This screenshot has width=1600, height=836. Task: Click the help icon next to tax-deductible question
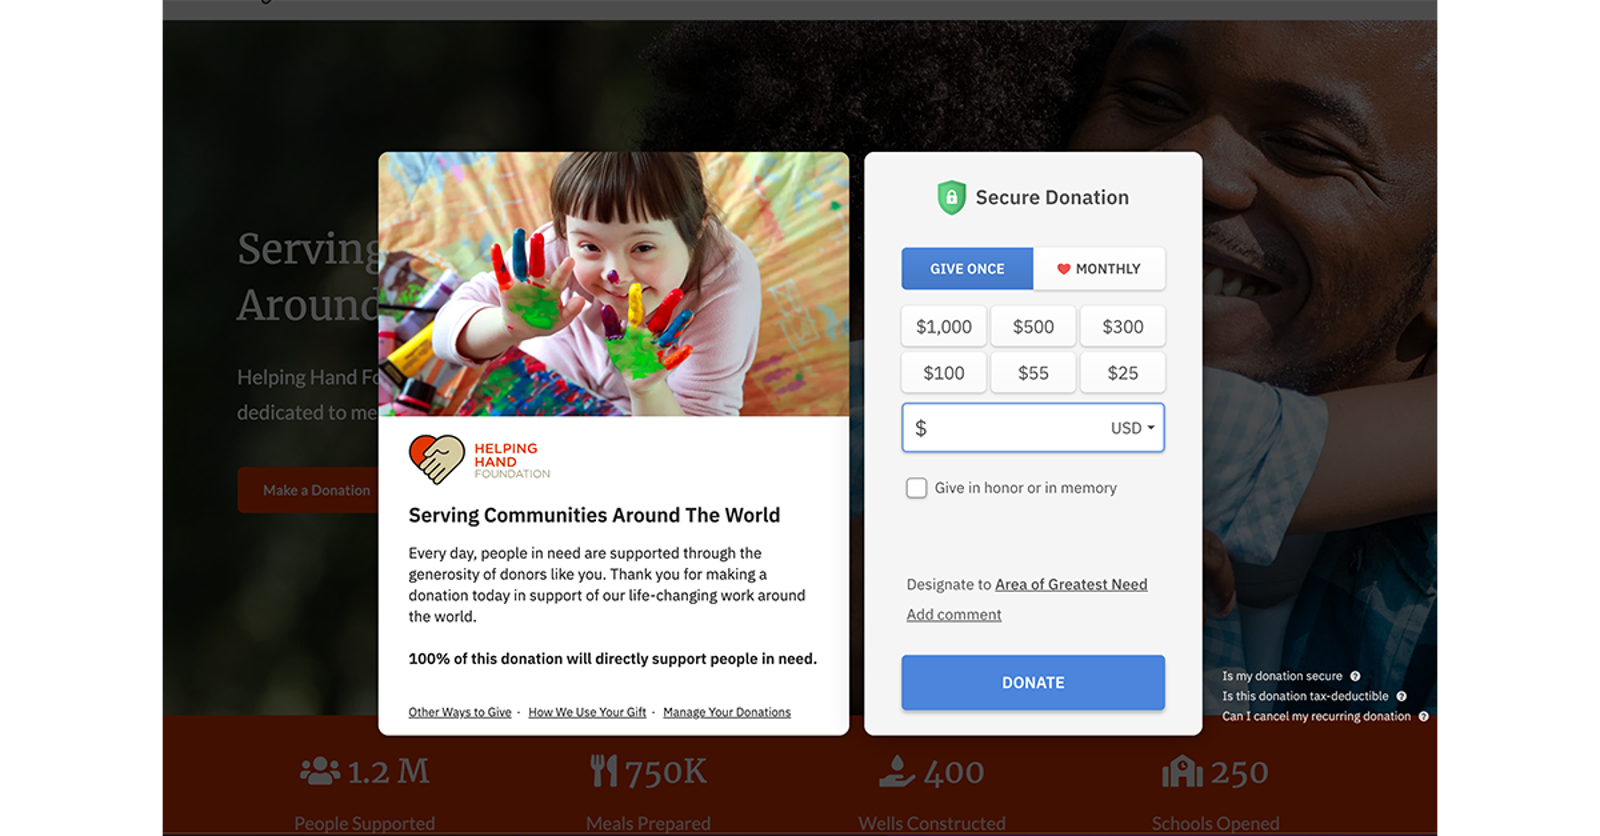point(1401,696)
